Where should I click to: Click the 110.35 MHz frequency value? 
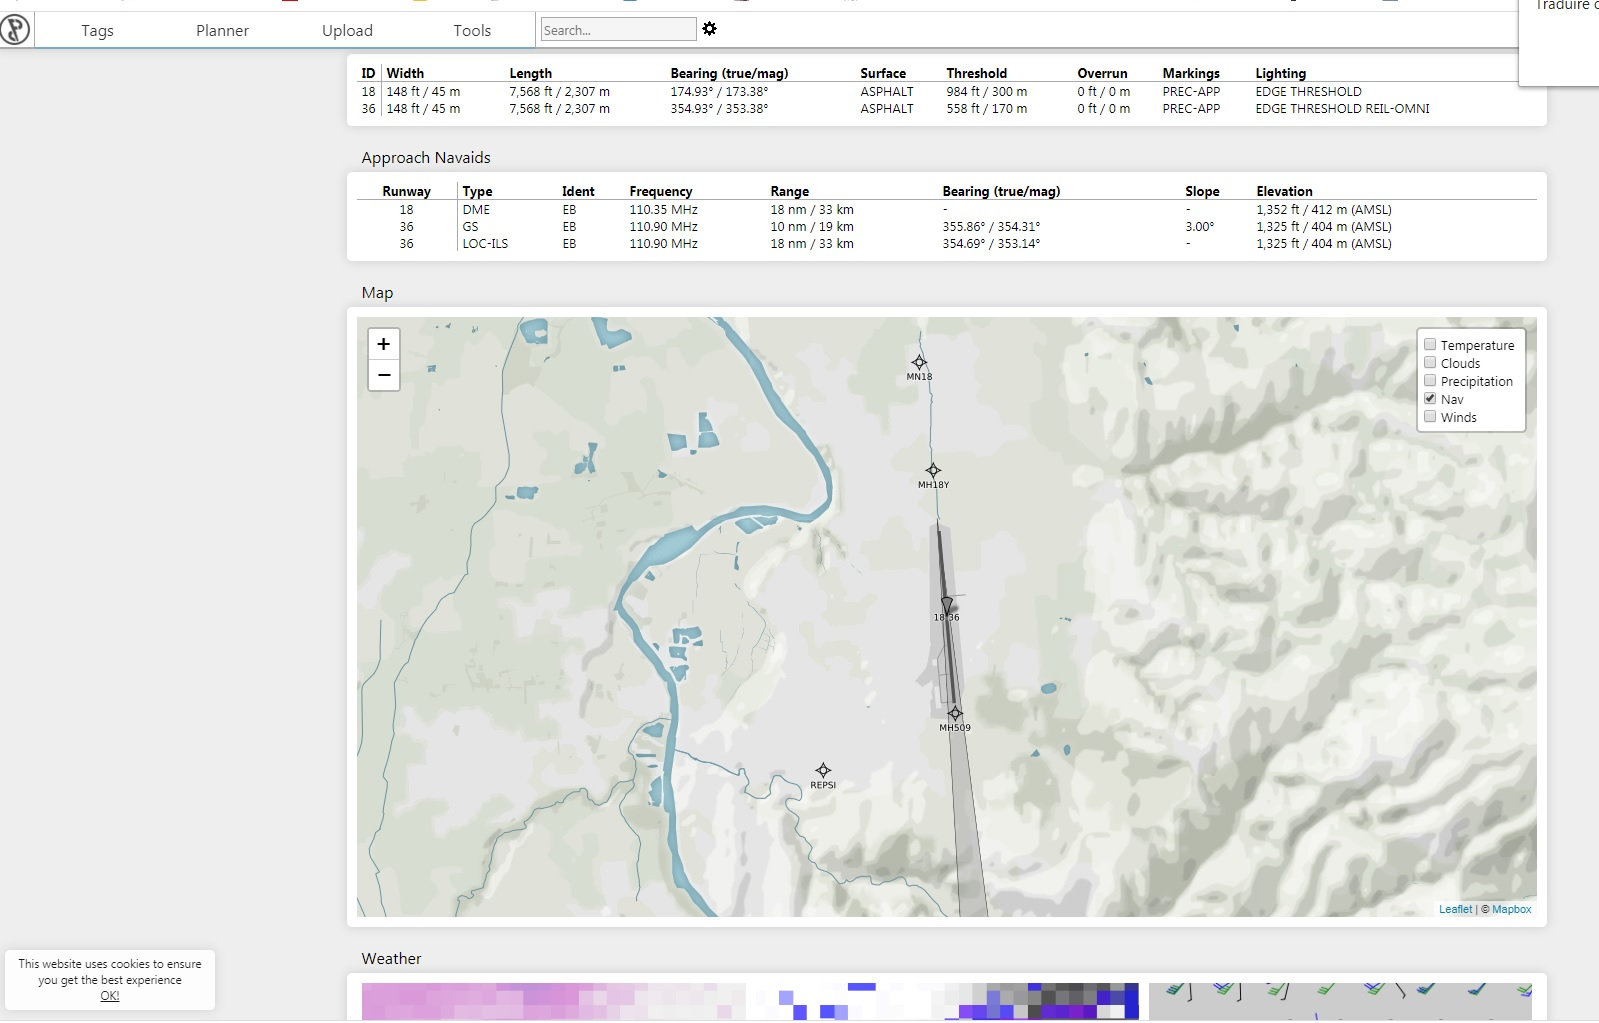pos(663,210)
